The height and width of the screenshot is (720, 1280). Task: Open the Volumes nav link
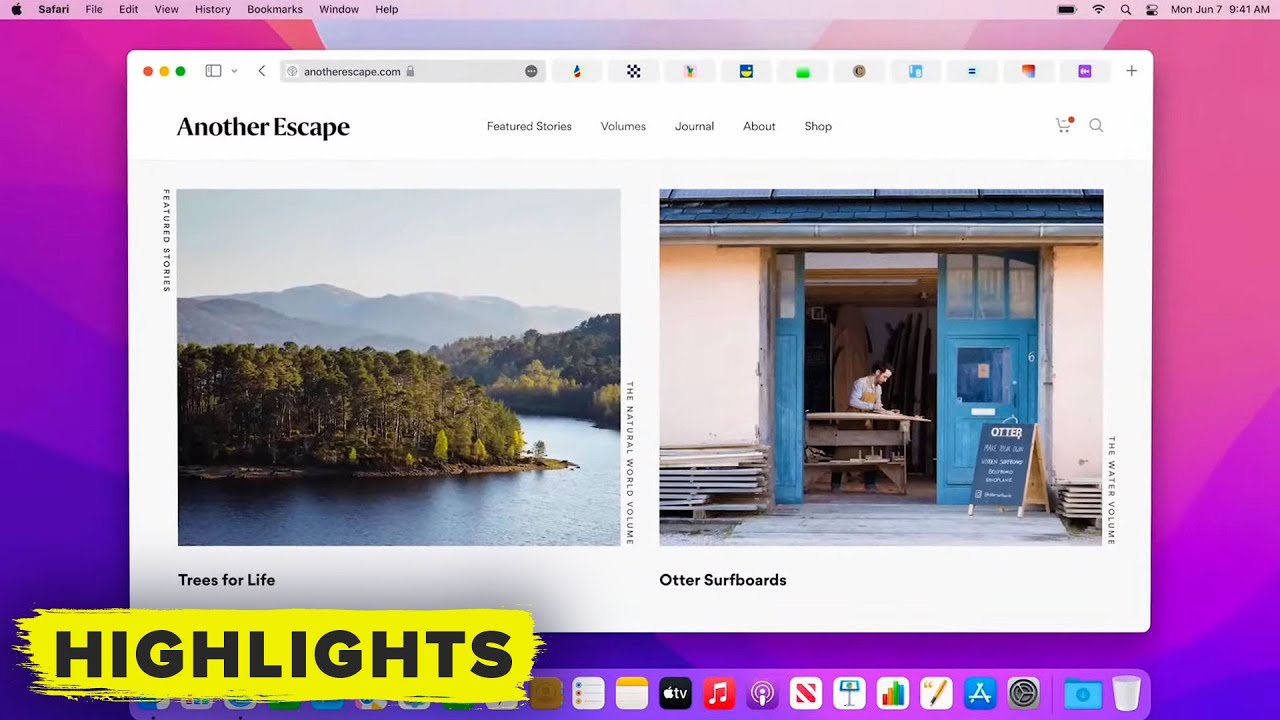(623, 126)
